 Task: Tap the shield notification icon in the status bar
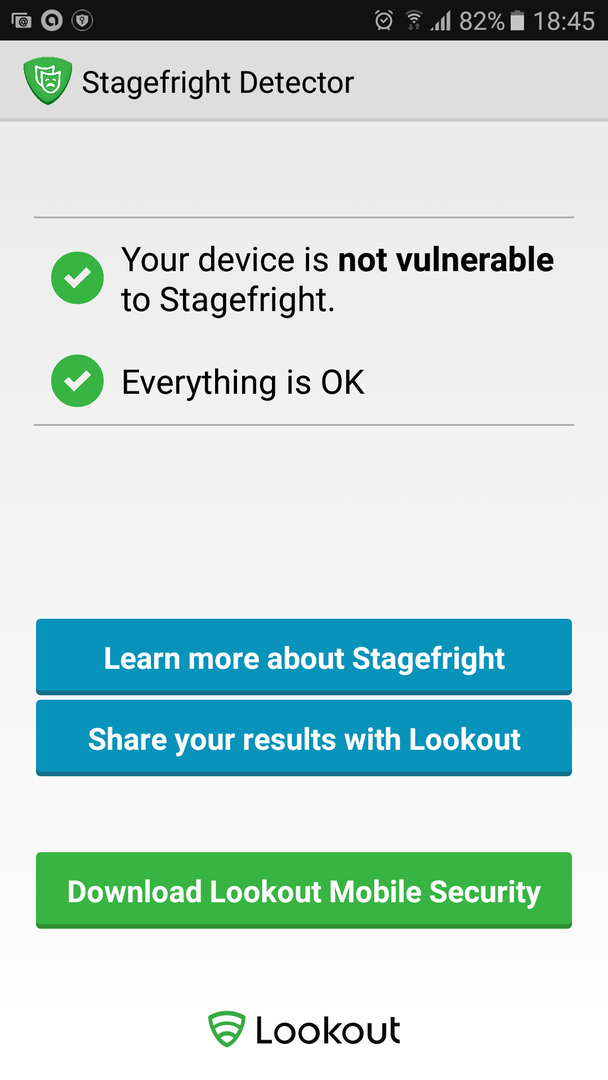click(82, 21)
